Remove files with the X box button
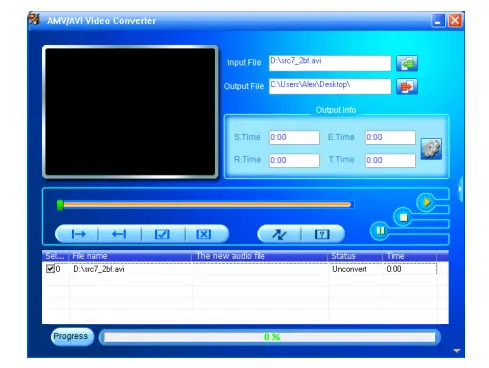489x368 pixels. [x=204, y=234]
